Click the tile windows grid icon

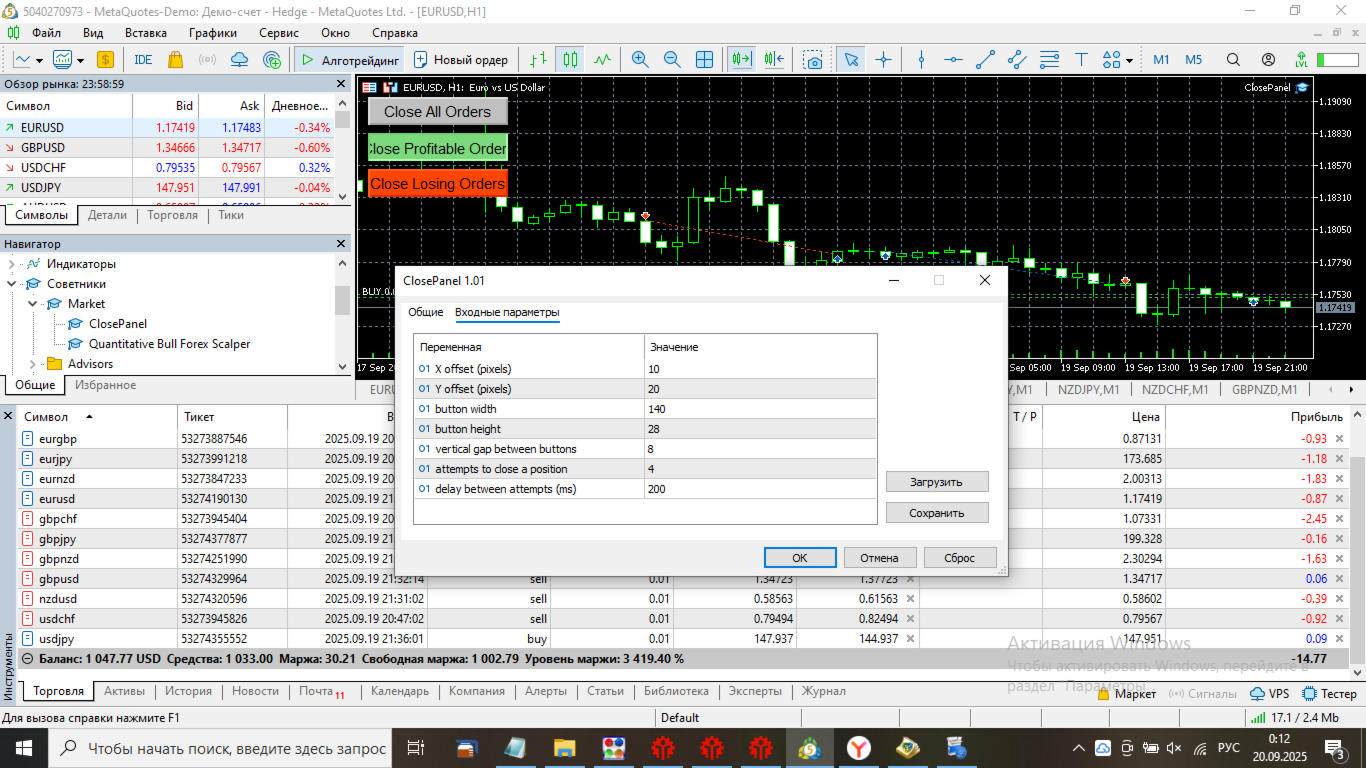(704, 60)
